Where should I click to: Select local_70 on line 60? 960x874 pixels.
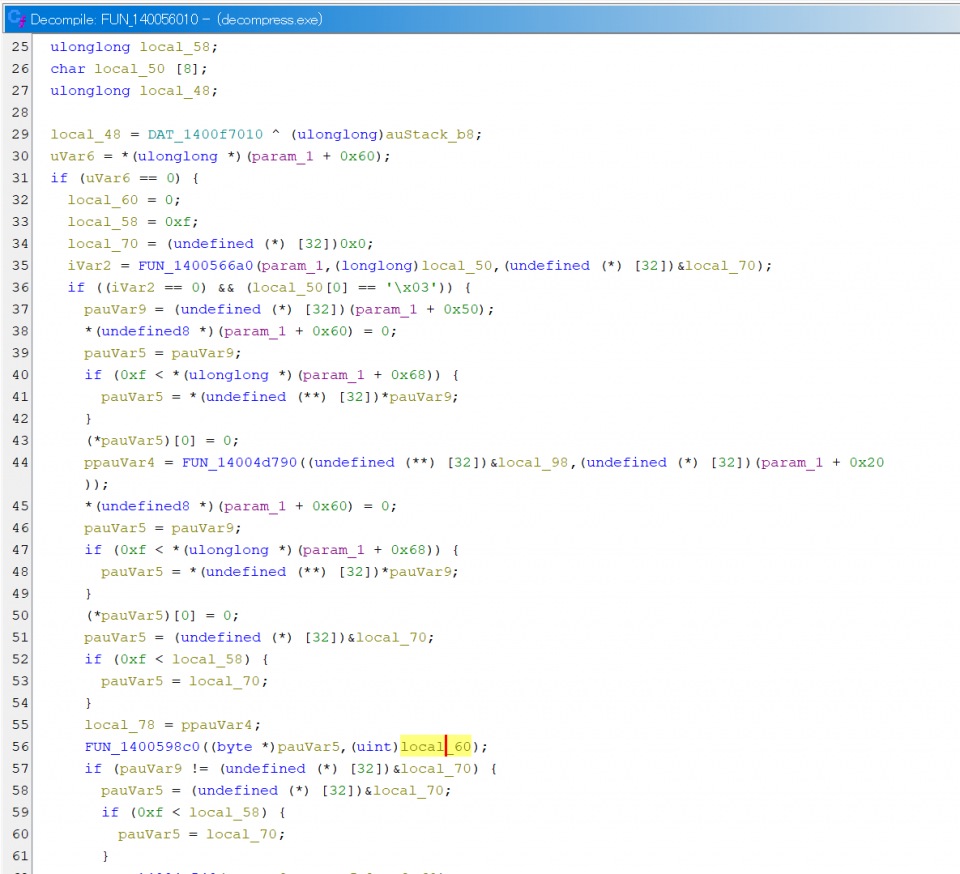241,835
